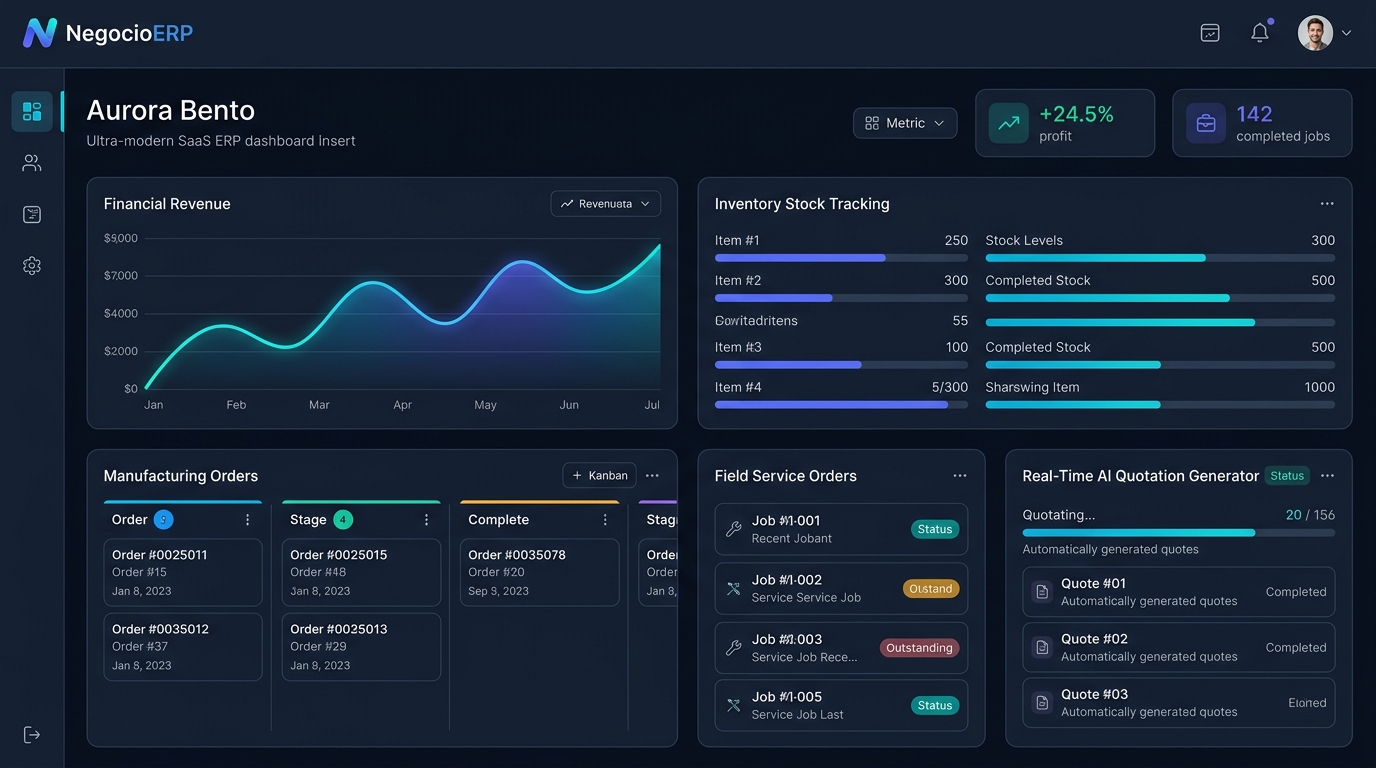The height and width of the screenshot is (768, 1376).
Task: Click document icon of Quote #02
Action: tap(1042, 647)
